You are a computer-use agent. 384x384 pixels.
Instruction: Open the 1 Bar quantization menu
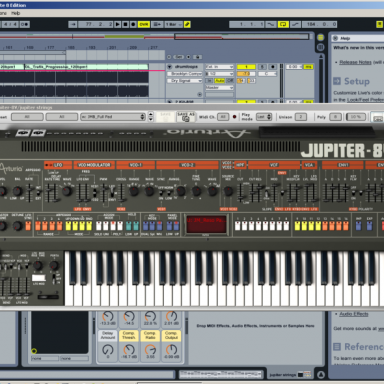[173, 24]
